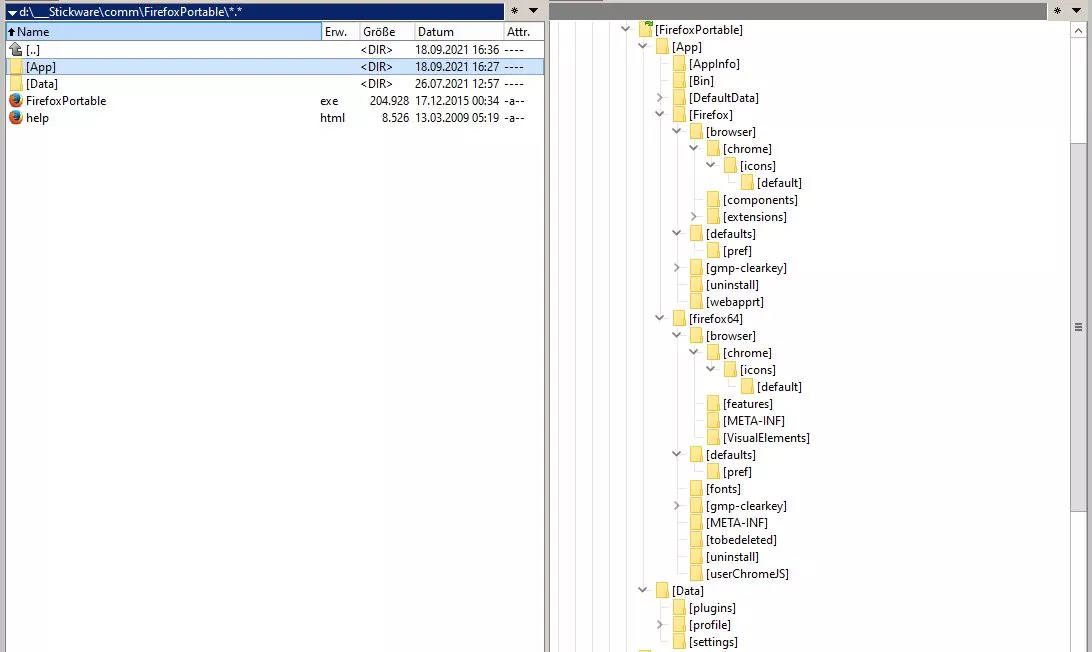The width and height of the screenshot is (1092, 652).
Task: Click the parent directory up-arrow icon
Action: click(x=16, y=49)
